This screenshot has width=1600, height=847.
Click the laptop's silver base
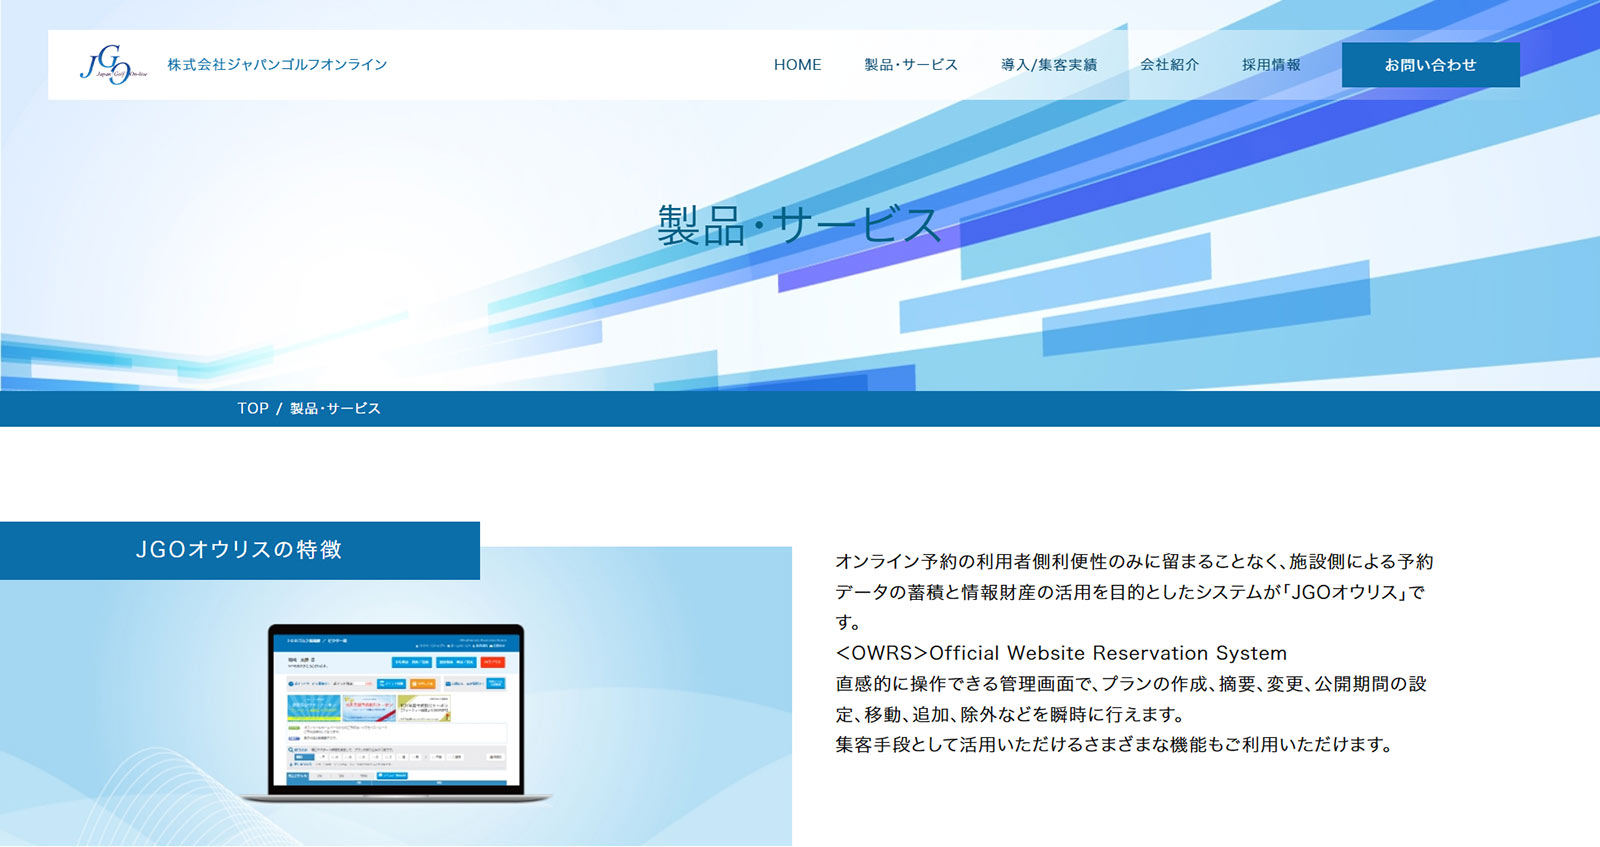[396, 798]
